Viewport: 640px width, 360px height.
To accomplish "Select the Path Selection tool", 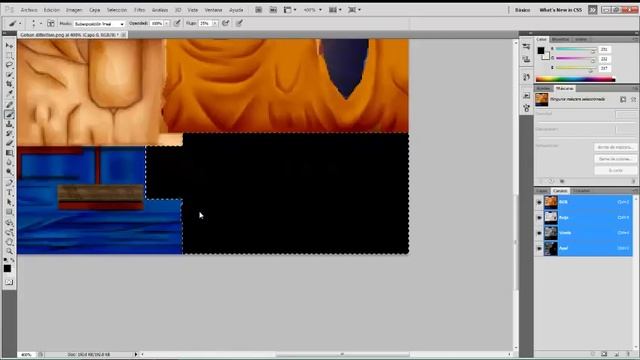I will click(x=9, y=202).
